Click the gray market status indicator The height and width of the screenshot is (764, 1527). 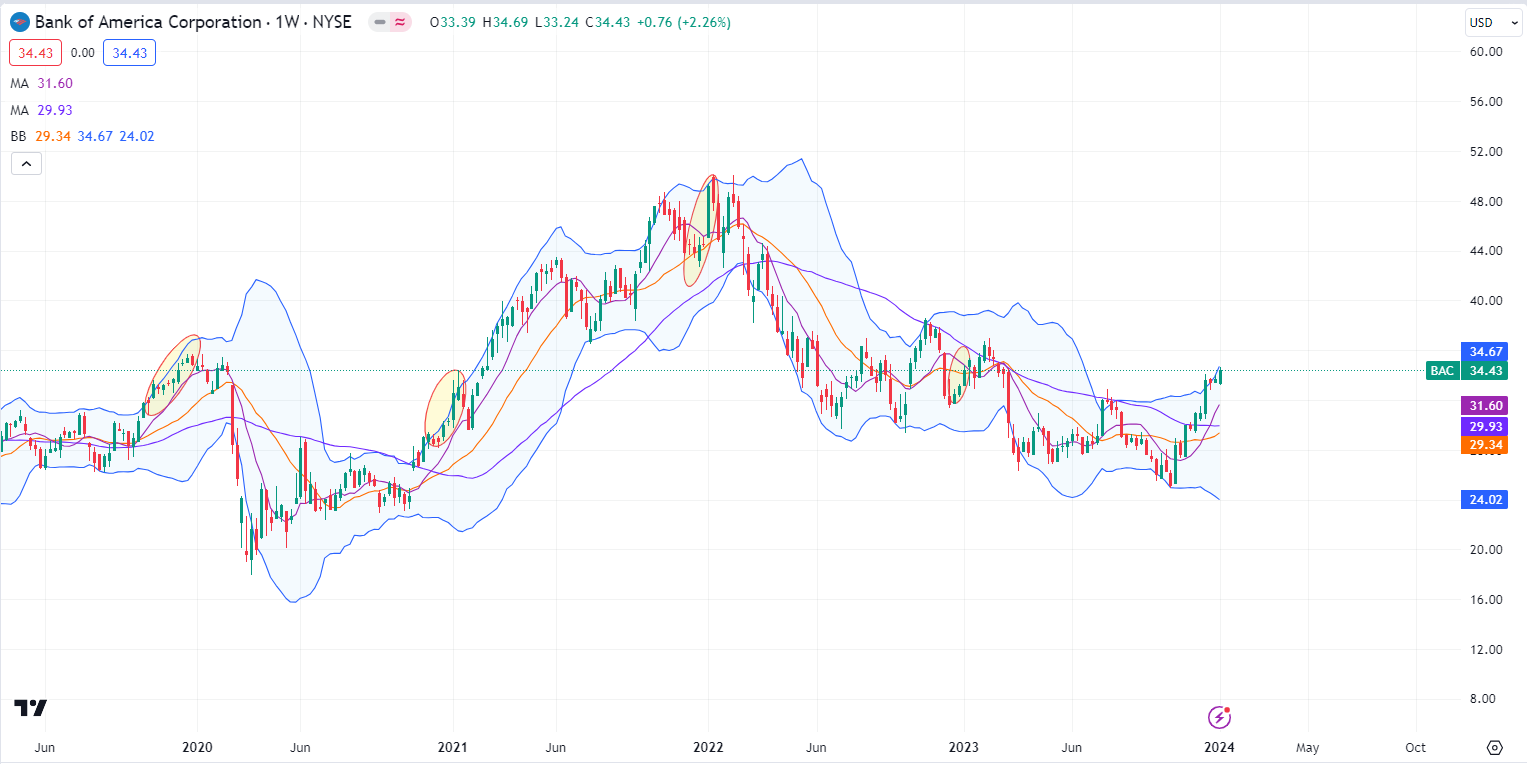380,22
